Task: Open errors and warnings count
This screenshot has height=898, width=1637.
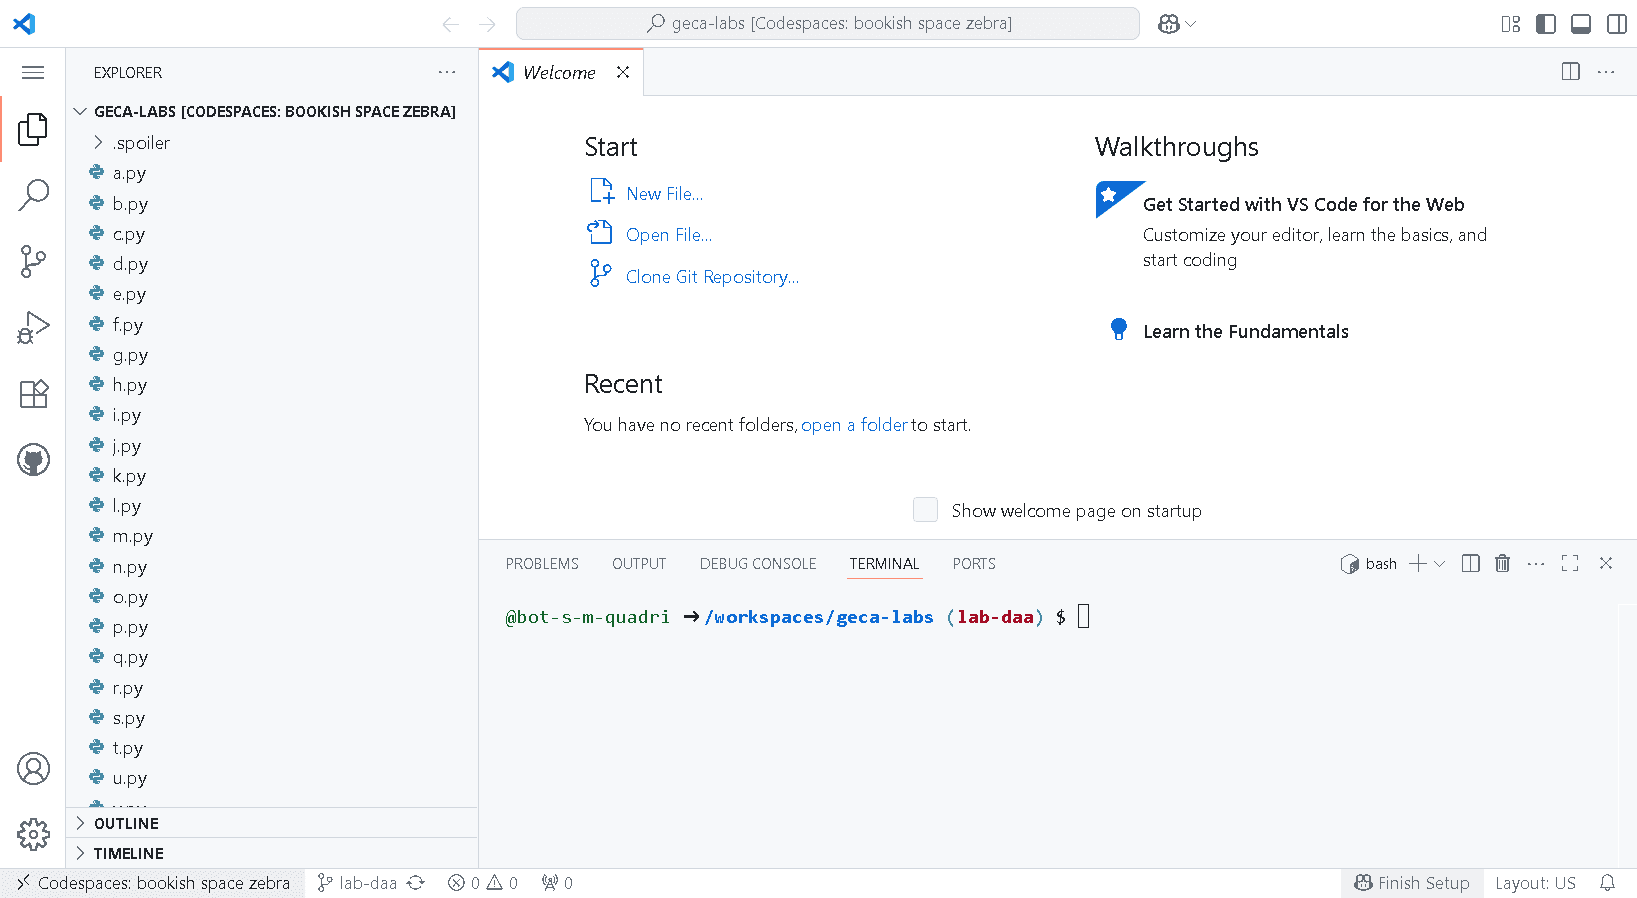Action: point(483,883)
